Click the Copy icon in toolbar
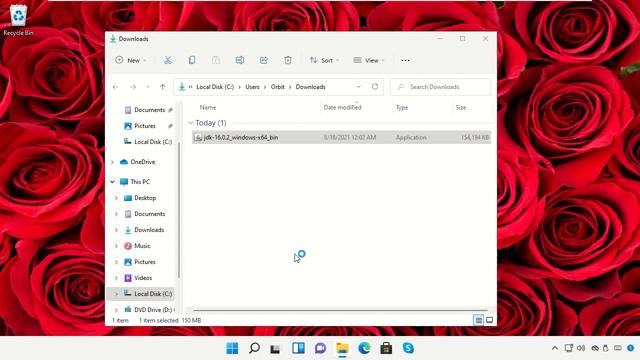 [x=192, y=60]
